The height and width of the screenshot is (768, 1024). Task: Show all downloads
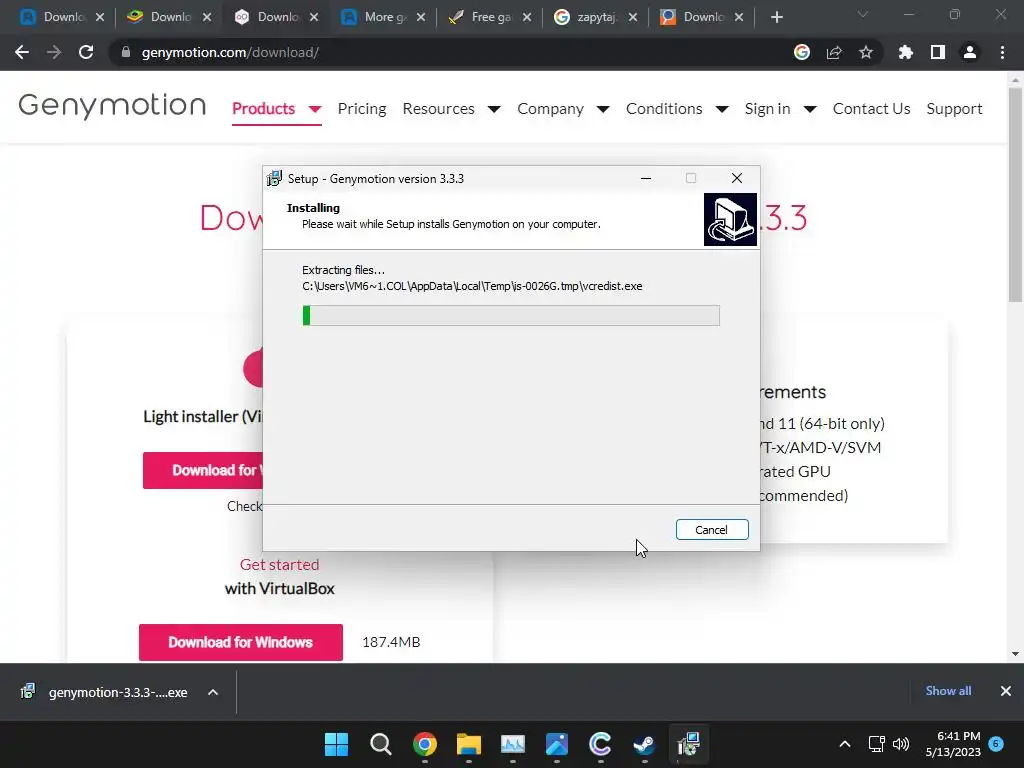[948, 690]
